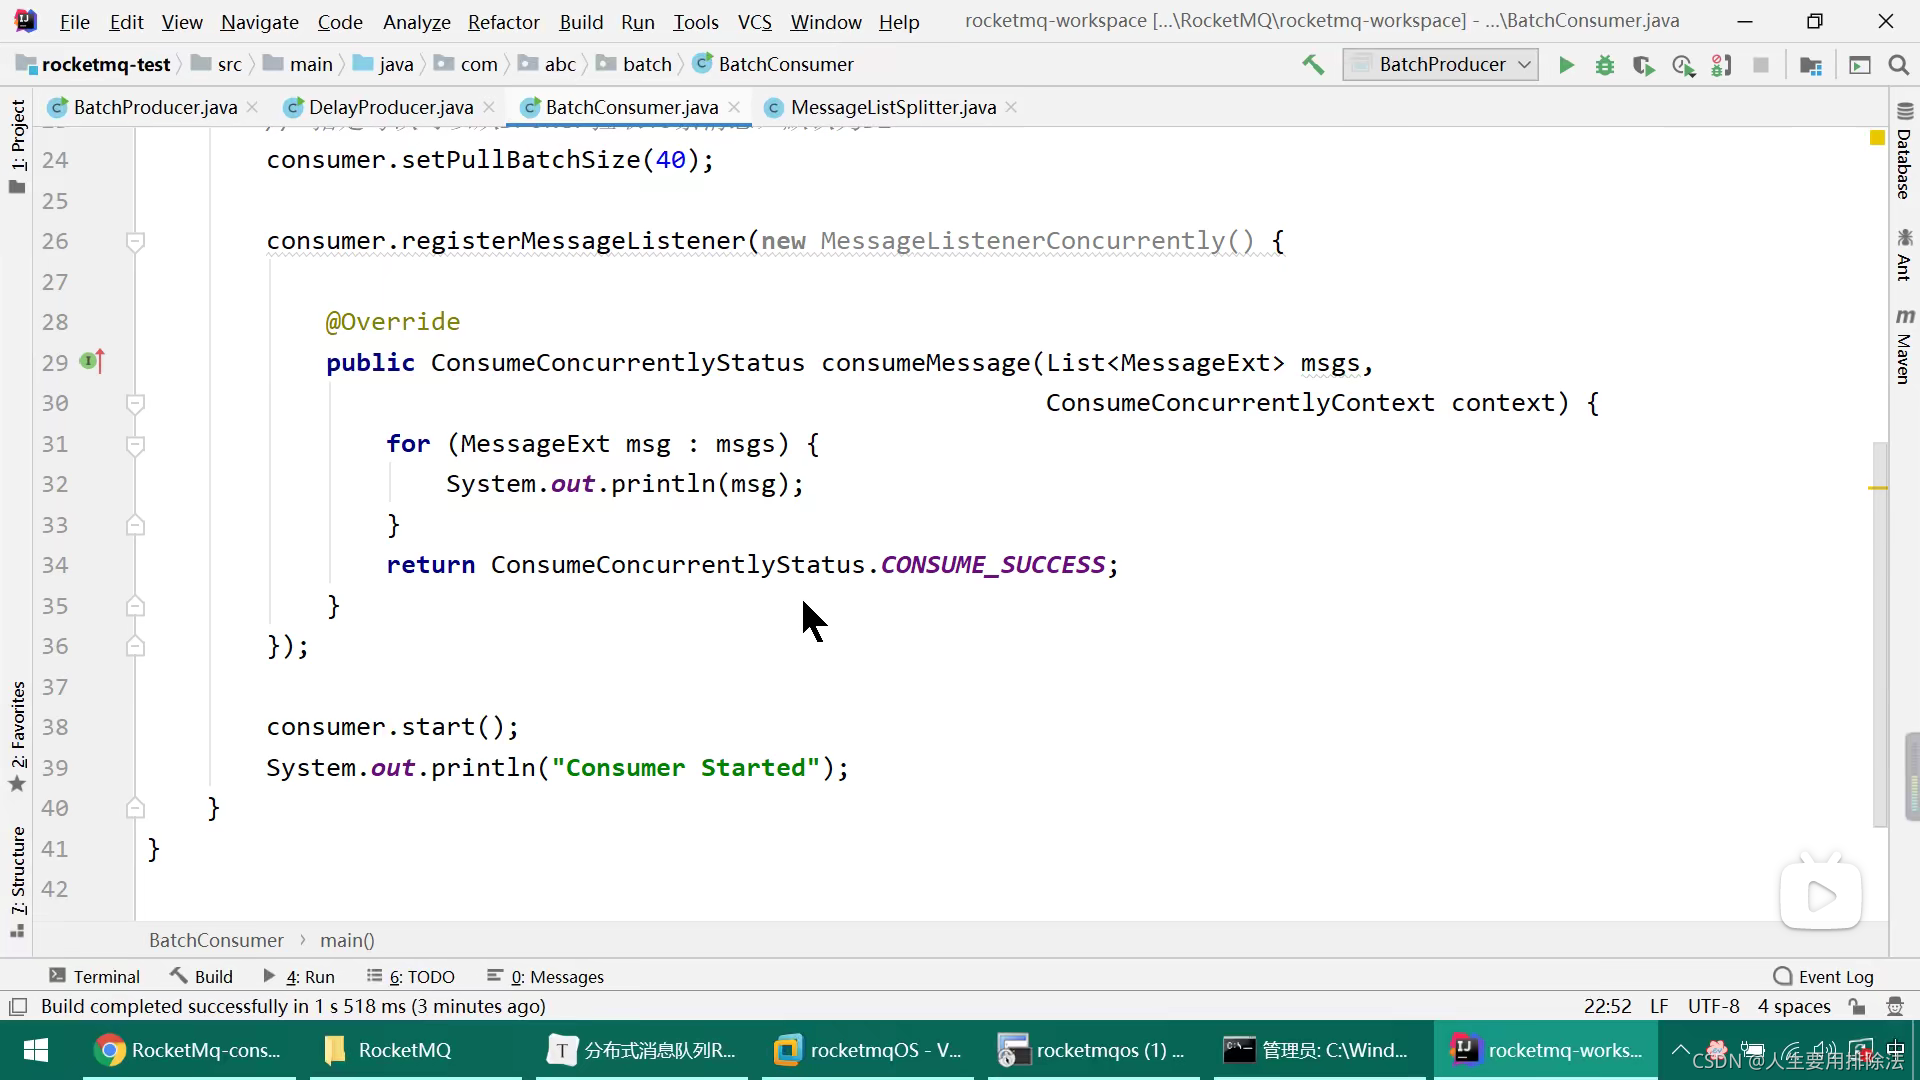Open the BatchConsumer.java tab

(x=632, y=107)
